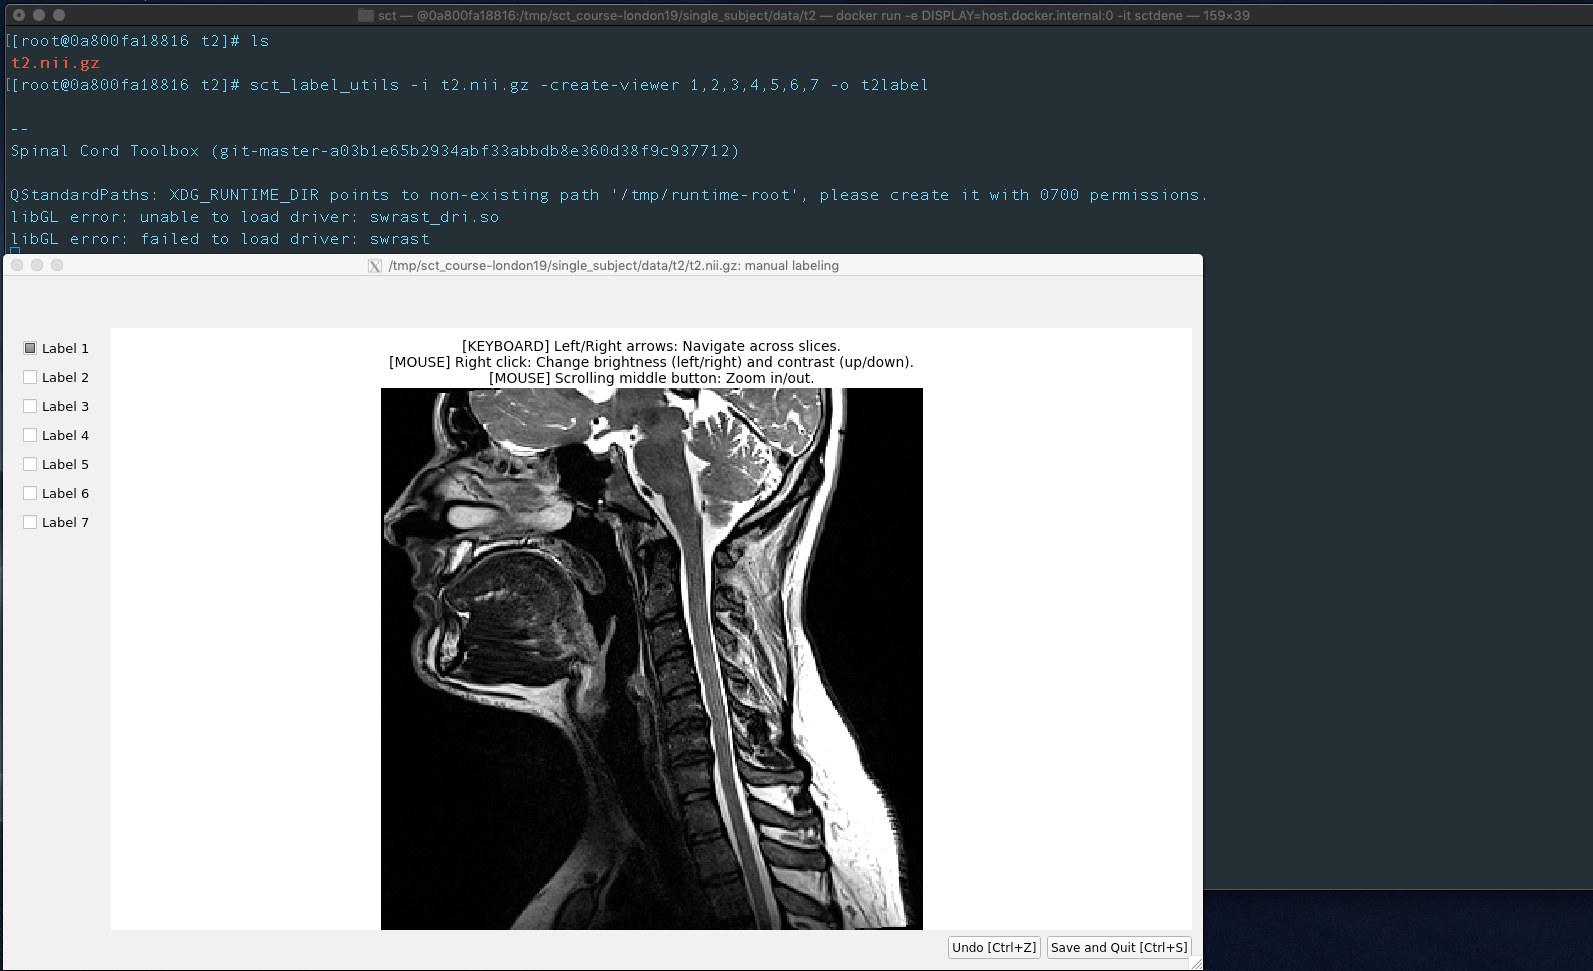Click the folder icon in terminal title bar
Viewport: 1593px width, 971px height.
click(x=366, y=16)
